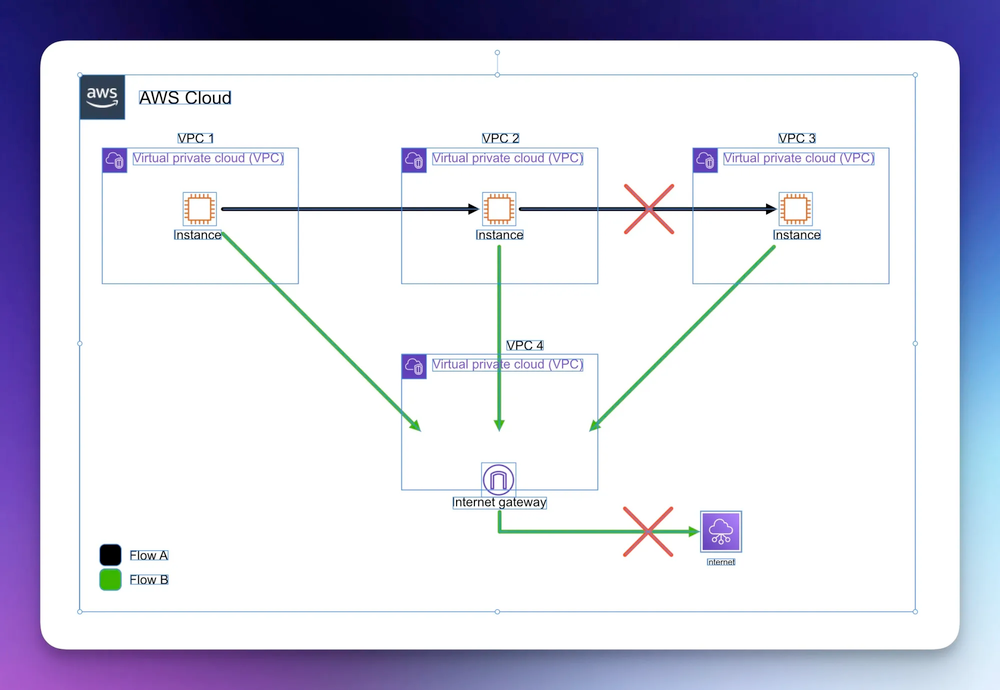Viewport: 1000px width, 690px height.
Task: Click the black Flow A legend swatch
Action: click(x=110, y=555)
